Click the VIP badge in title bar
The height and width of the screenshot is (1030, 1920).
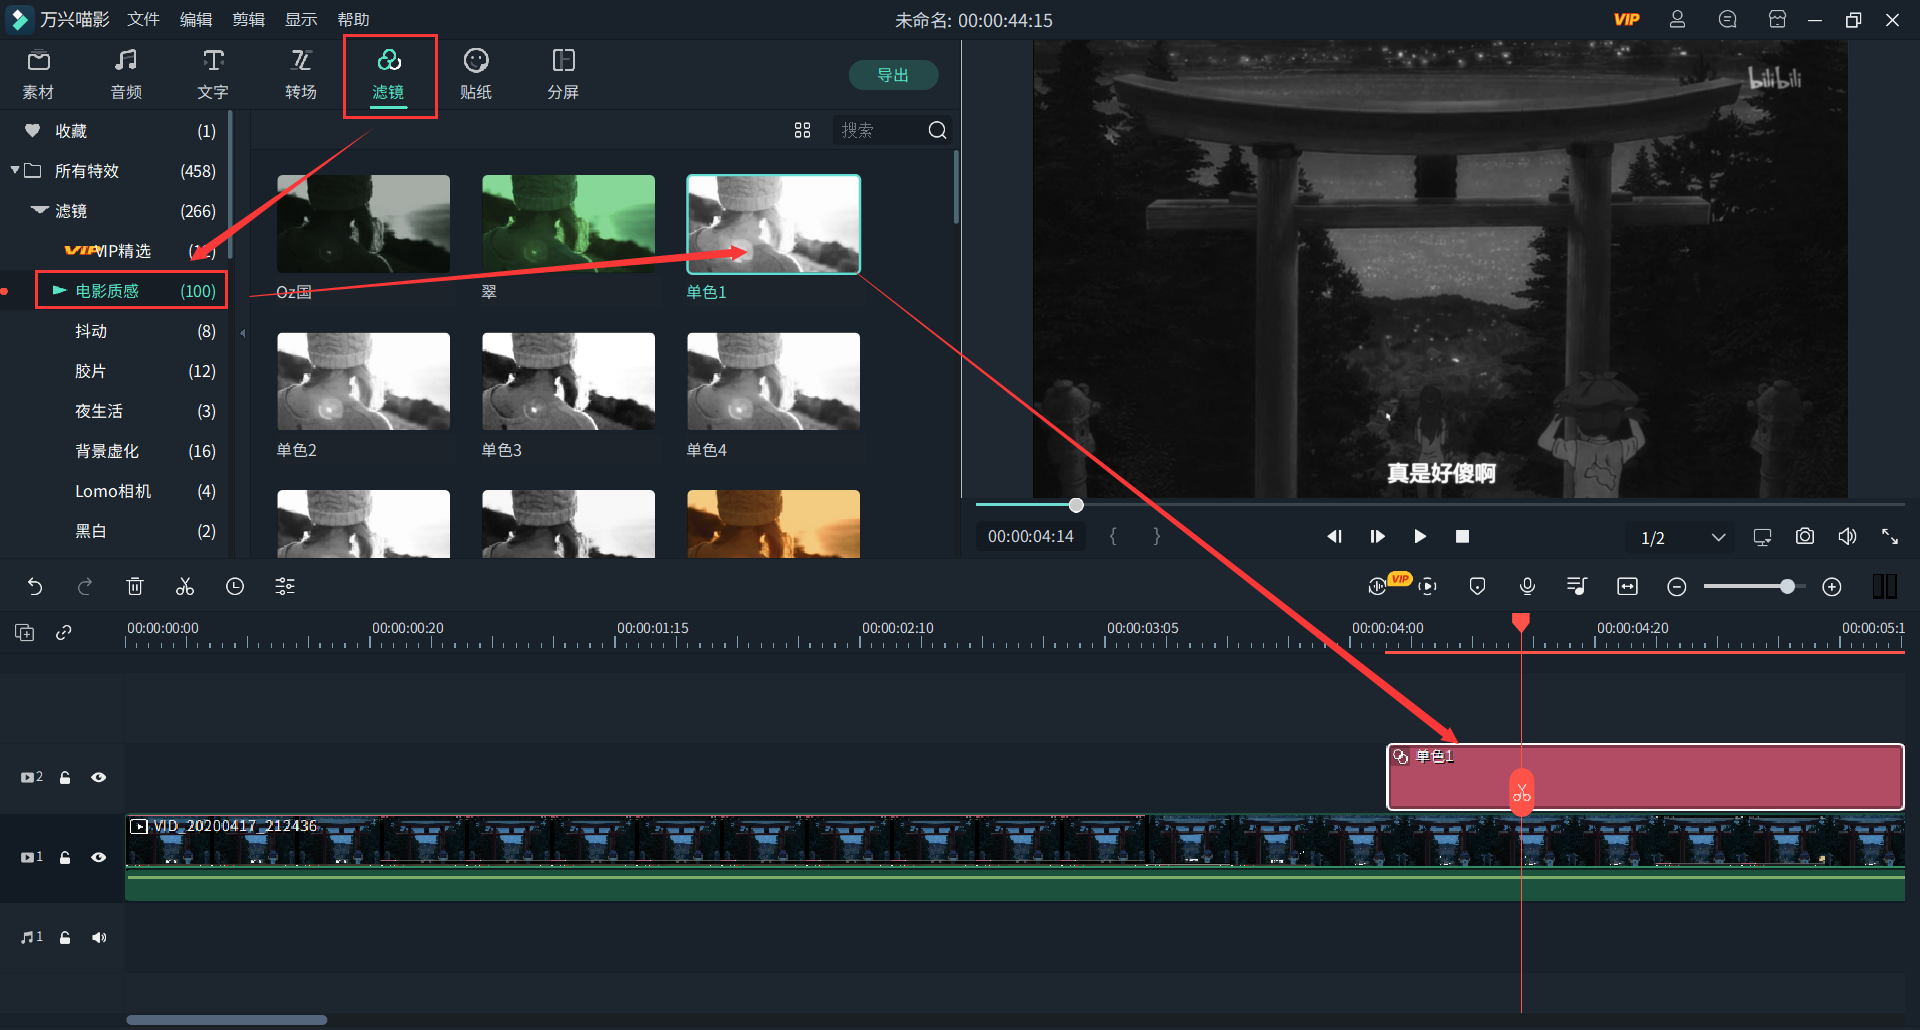pos(1627,20)
